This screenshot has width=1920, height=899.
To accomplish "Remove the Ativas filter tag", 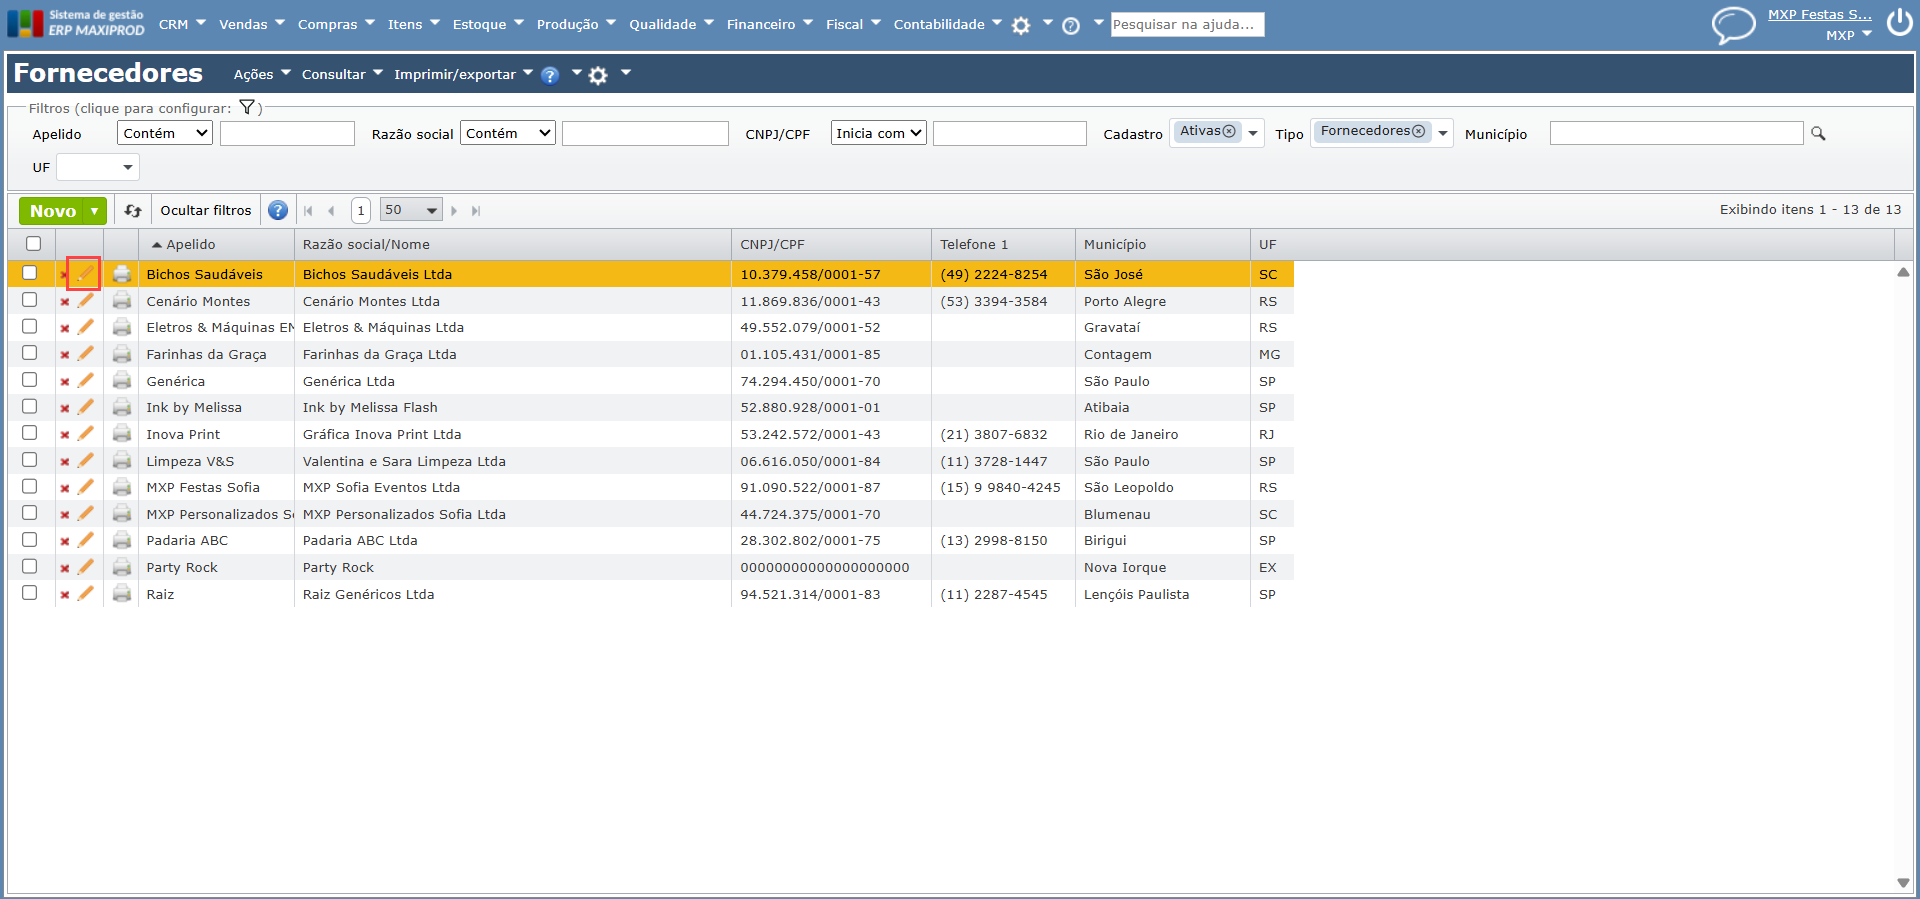I will click(1229, 131).
